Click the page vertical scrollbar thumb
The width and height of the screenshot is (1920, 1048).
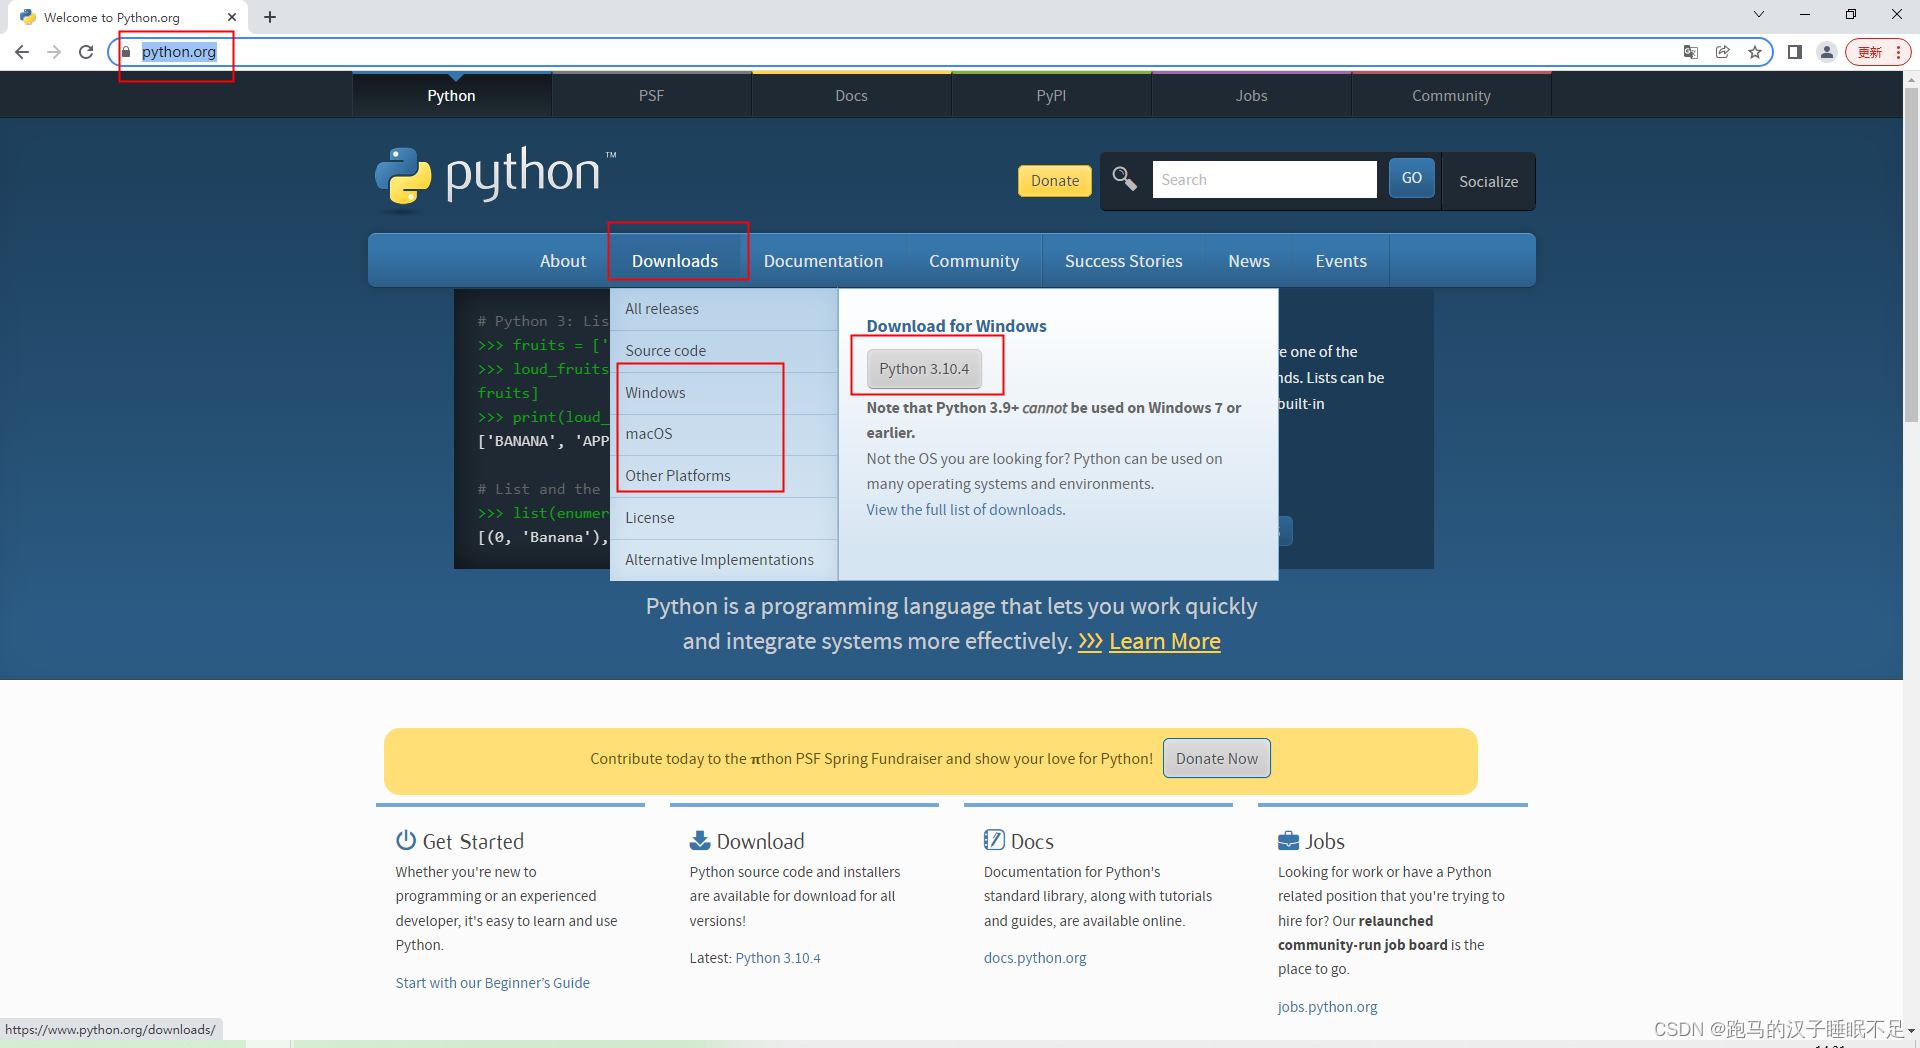pos(1911,255)
